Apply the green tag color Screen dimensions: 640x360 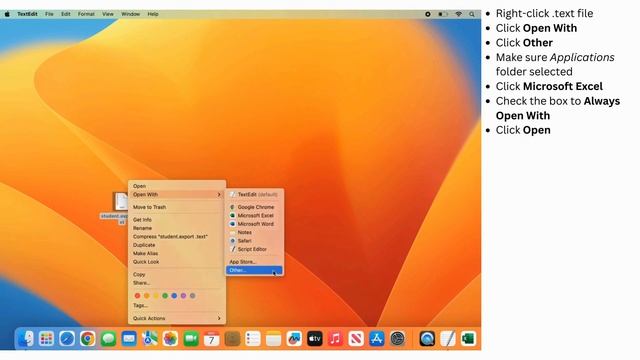click(165, 296)
